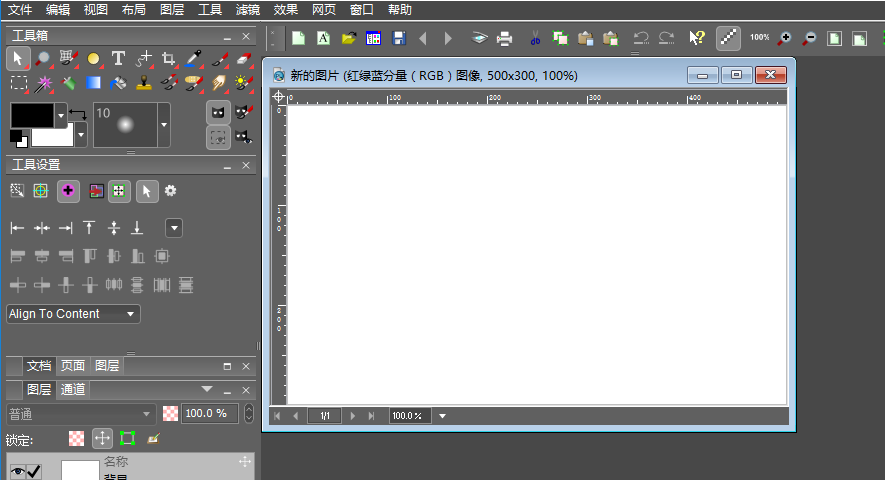Toggle the lock position move icon

[102, 438]
